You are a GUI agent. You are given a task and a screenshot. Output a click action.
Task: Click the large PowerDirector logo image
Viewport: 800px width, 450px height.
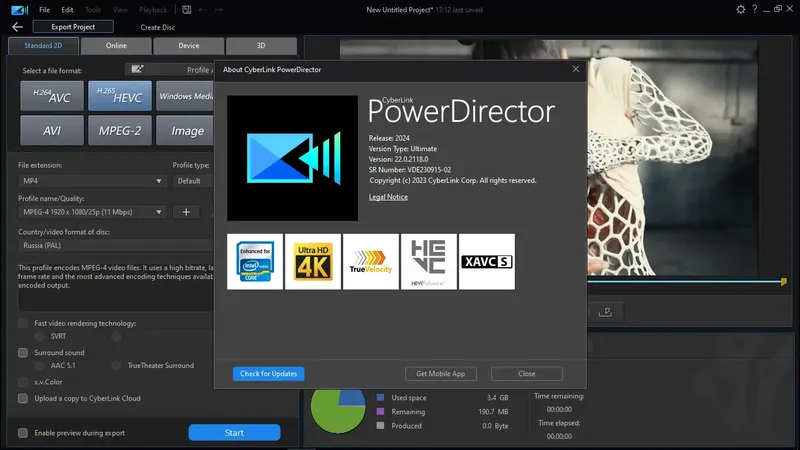pos(292,158)
